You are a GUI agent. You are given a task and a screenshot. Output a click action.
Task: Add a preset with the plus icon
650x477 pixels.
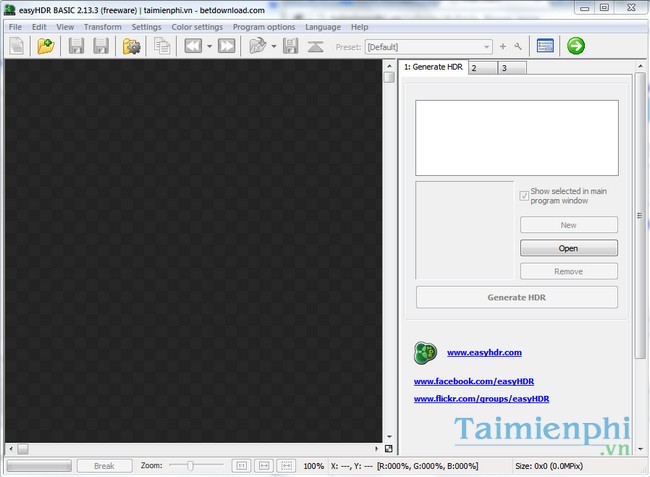[x=502, y=46]
